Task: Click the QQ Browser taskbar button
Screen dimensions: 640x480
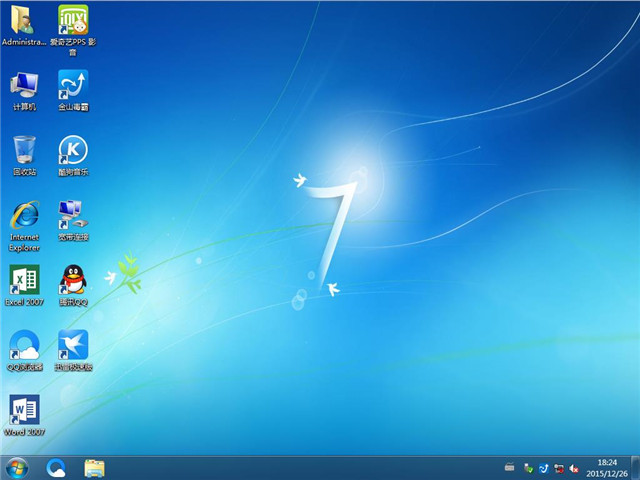Action: [x=56, y=468]
